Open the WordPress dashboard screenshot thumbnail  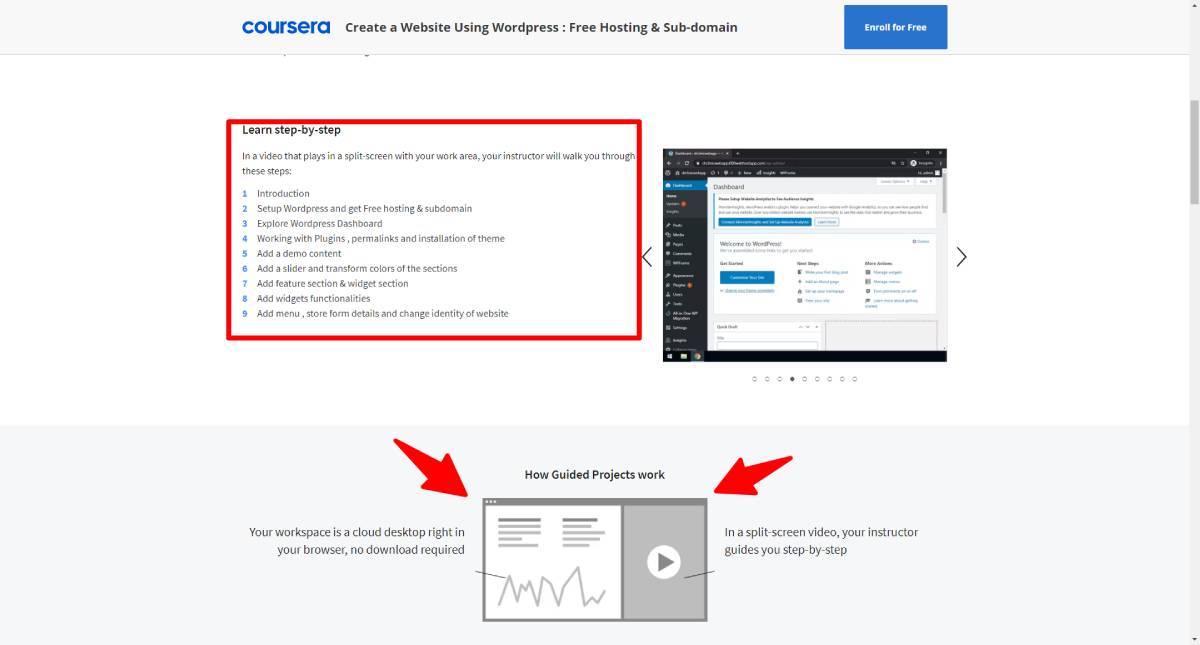[x=804, y=255]
